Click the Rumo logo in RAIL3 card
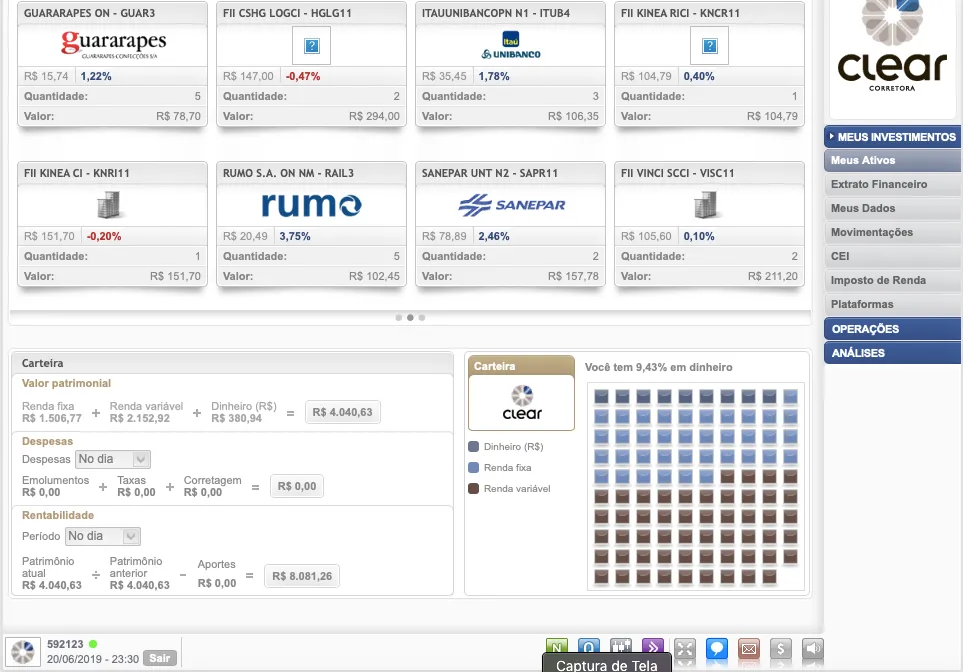Viewport: 963px width, 672px height. [311, 205]
